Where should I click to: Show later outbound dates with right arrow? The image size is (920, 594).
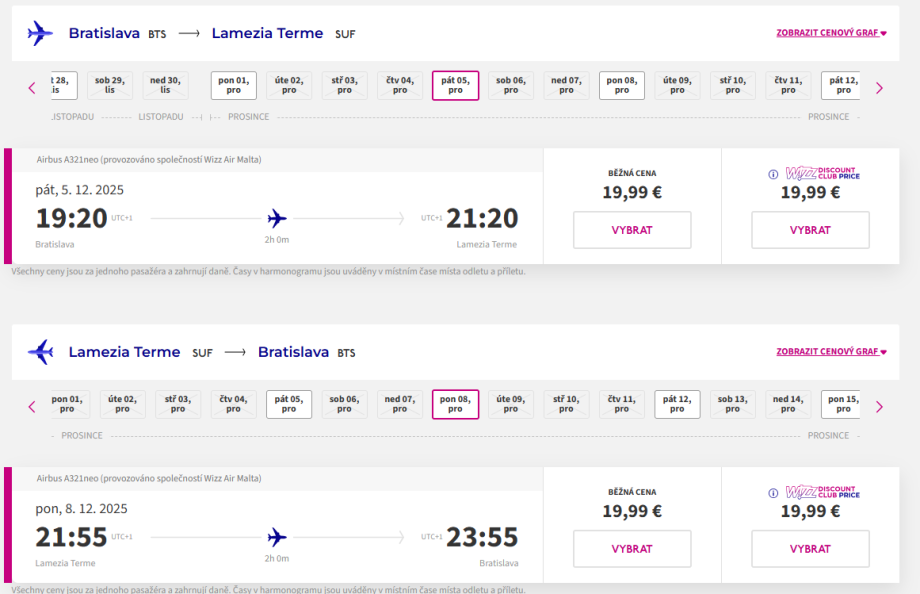coord(879,88)
